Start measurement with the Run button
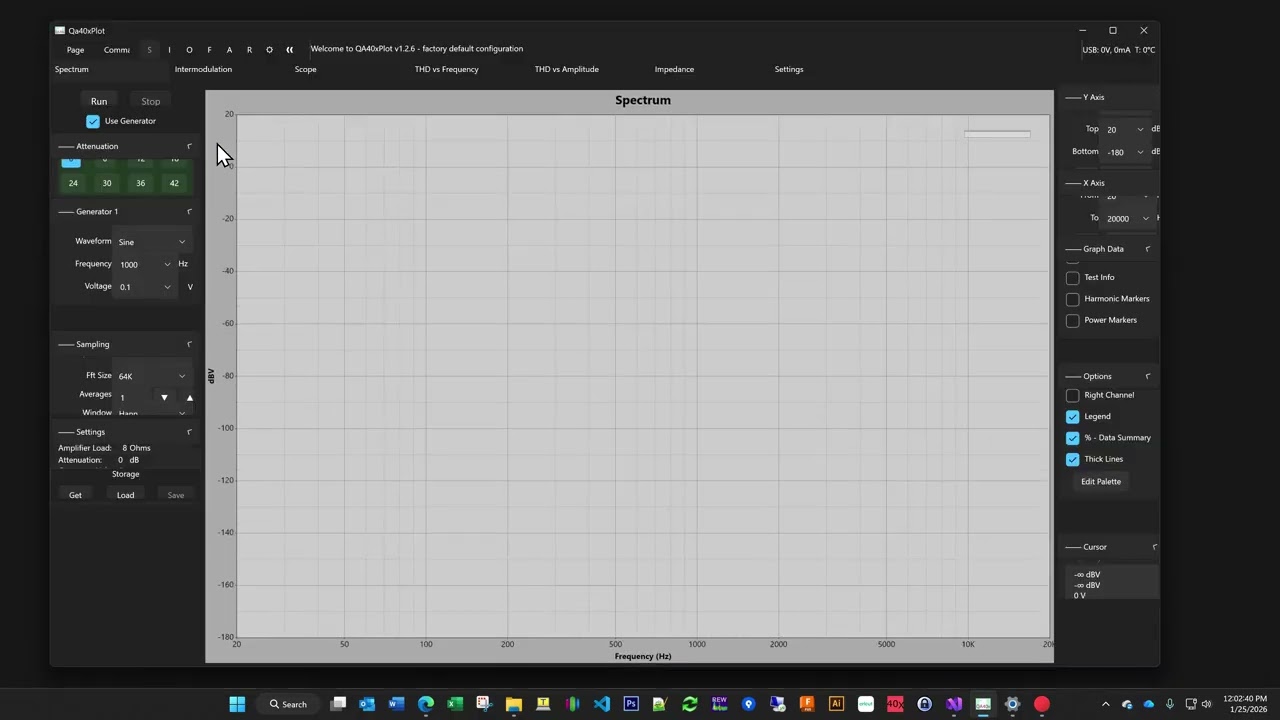The height and width of the screenshot is (720, 1280). tap(99, 101)
